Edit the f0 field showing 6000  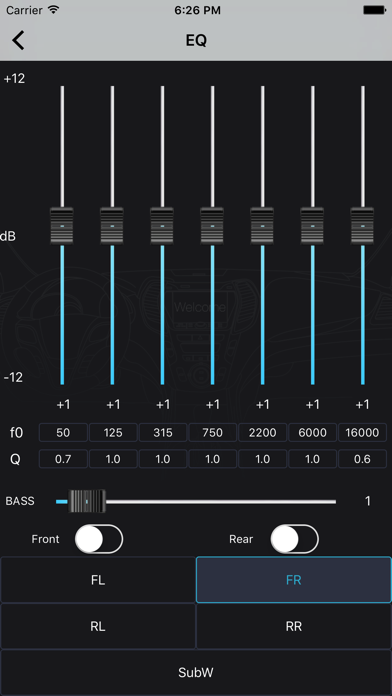[313, 432]
